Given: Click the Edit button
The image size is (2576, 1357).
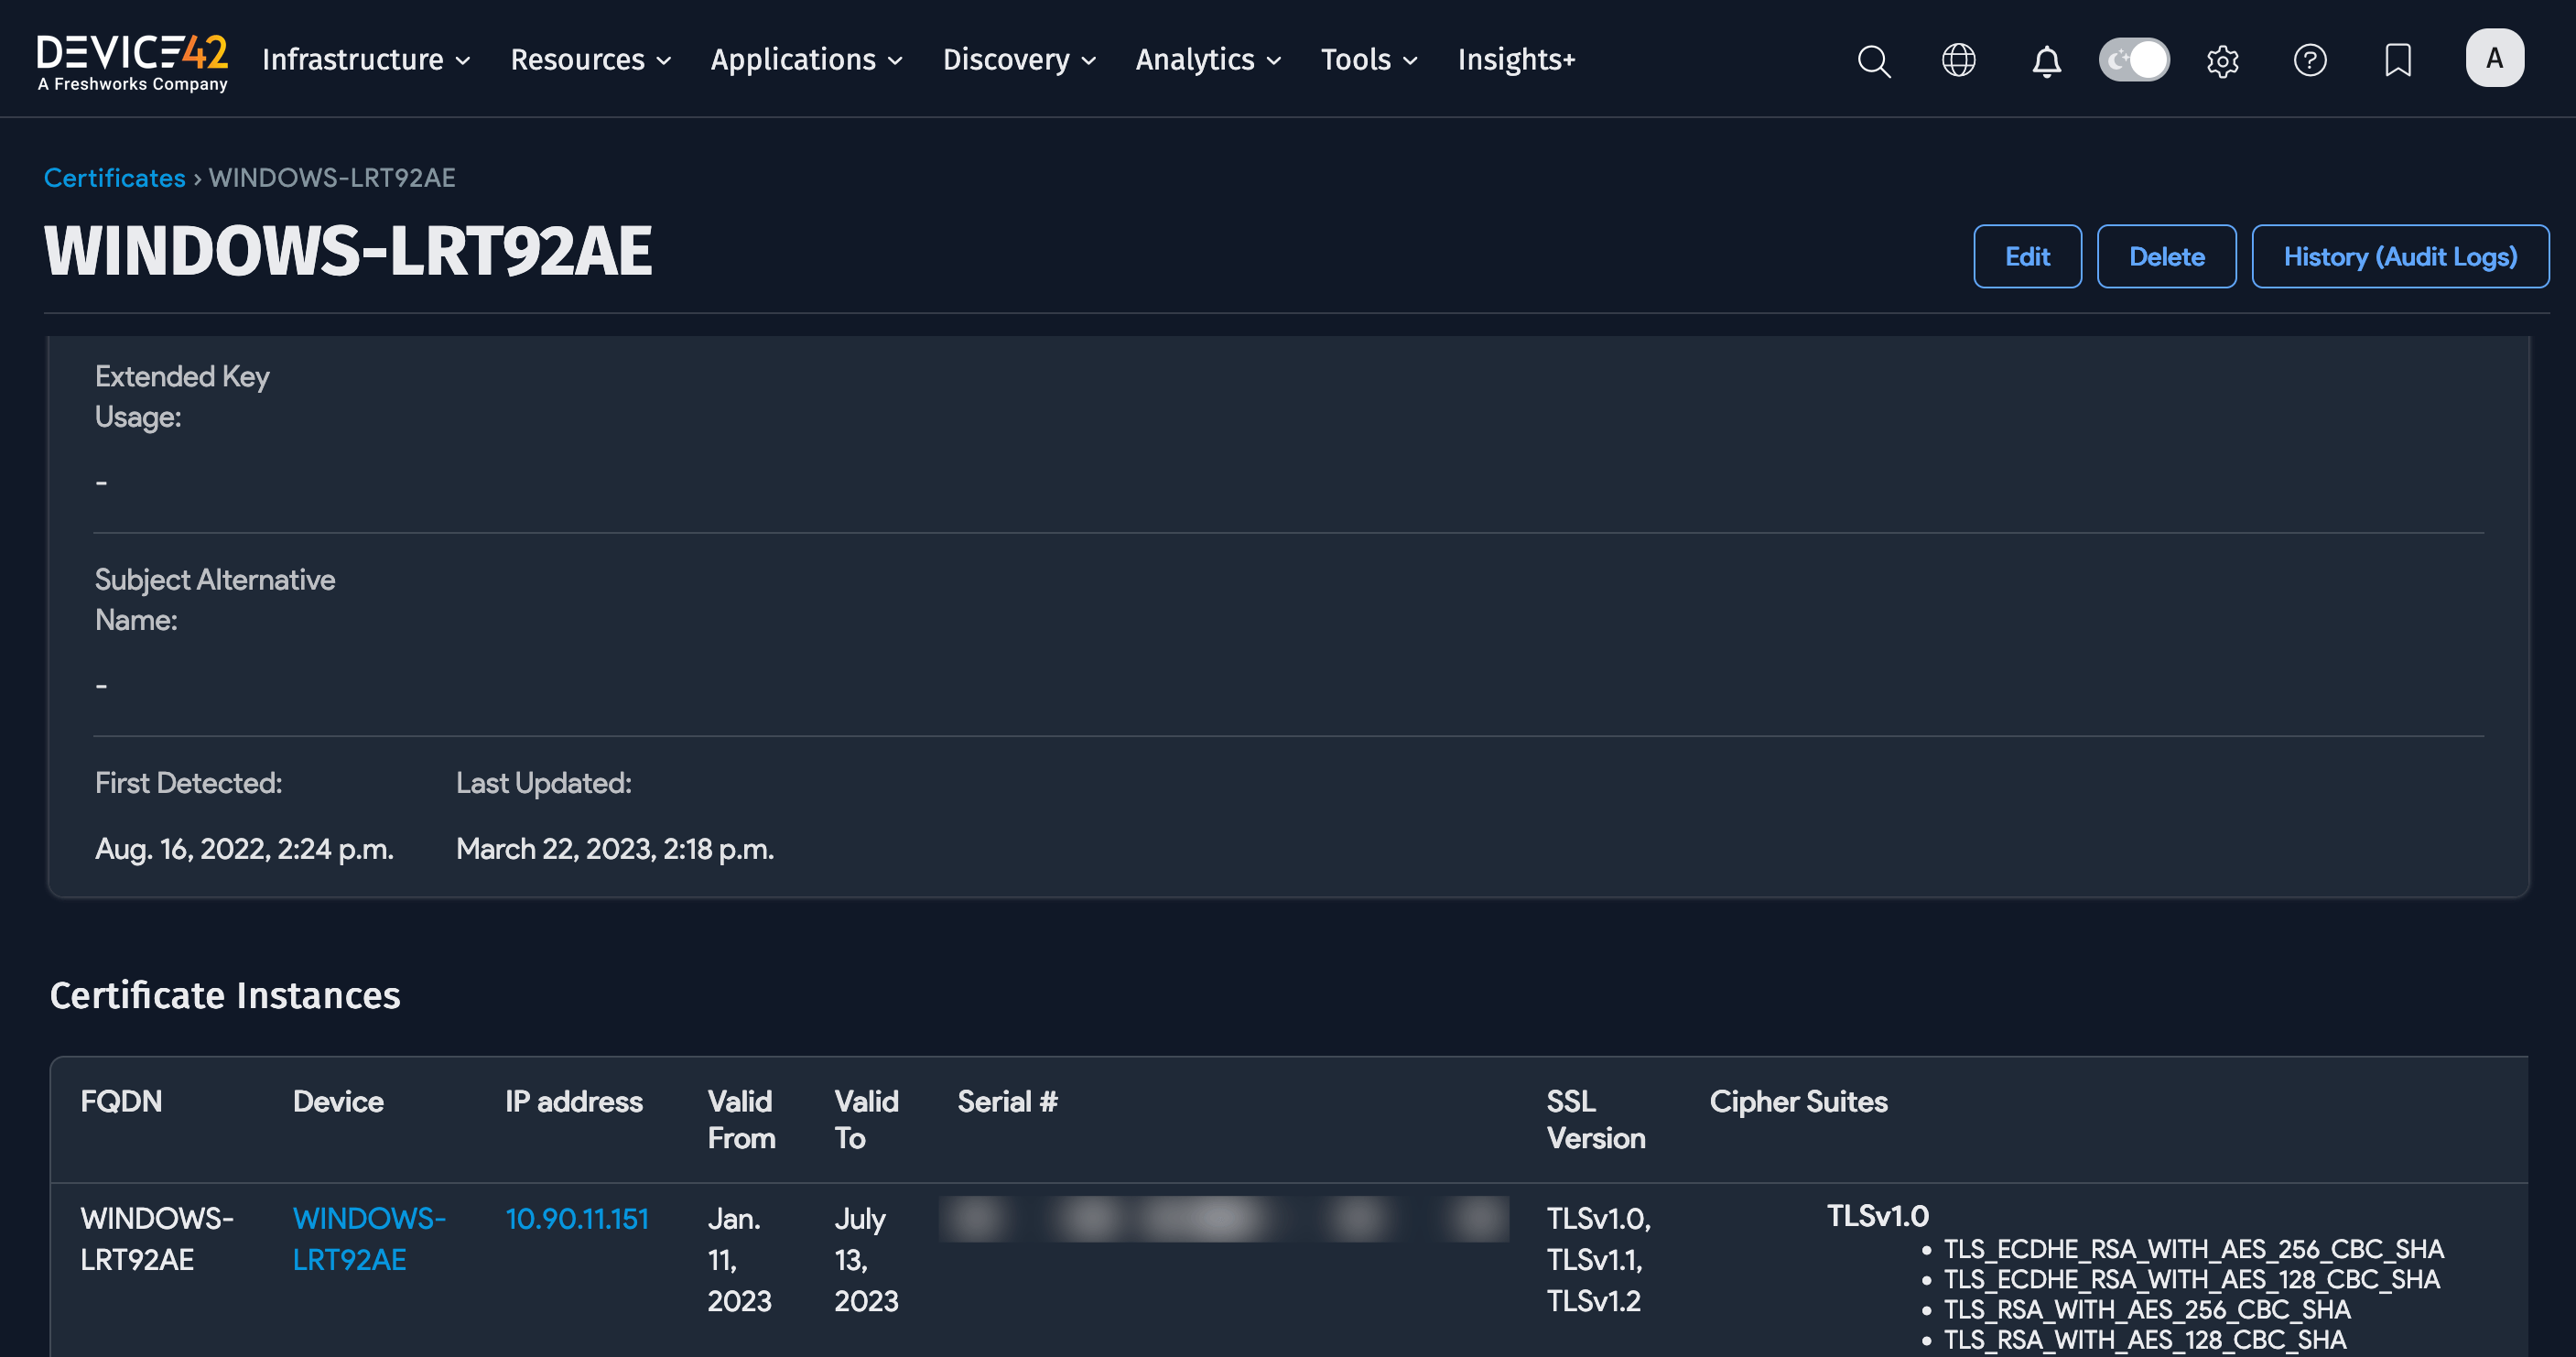Looking at the screenshot, I should [2027, 257].
